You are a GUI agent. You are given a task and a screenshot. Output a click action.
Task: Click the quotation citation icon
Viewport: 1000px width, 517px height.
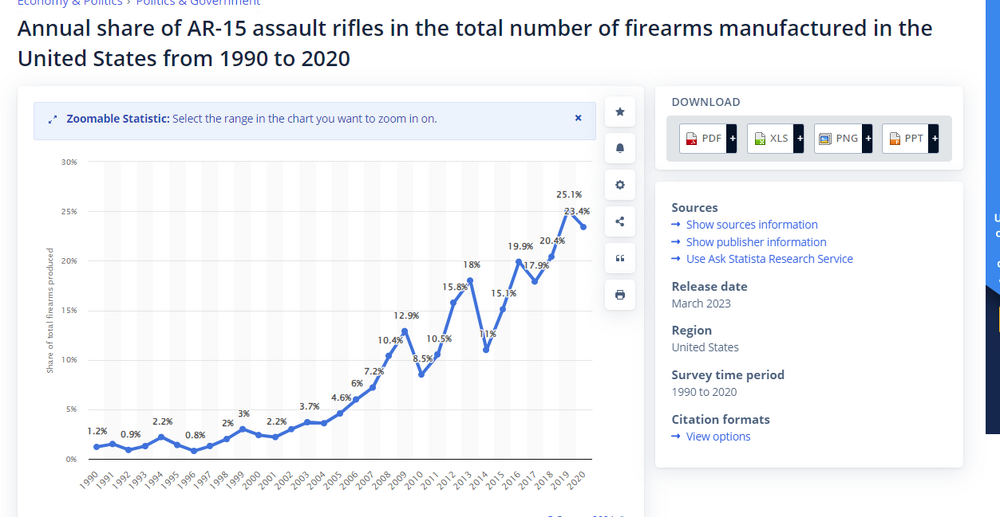pyautogui.click(x=620, y=258)
